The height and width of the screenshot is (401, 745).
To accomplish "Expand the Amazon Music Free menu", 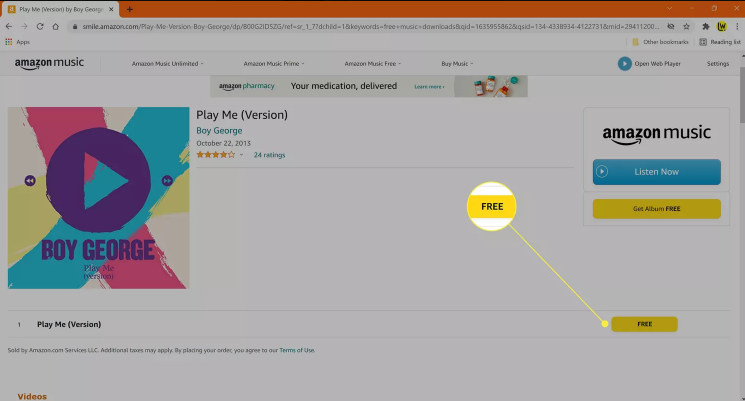I will [372, 64].
